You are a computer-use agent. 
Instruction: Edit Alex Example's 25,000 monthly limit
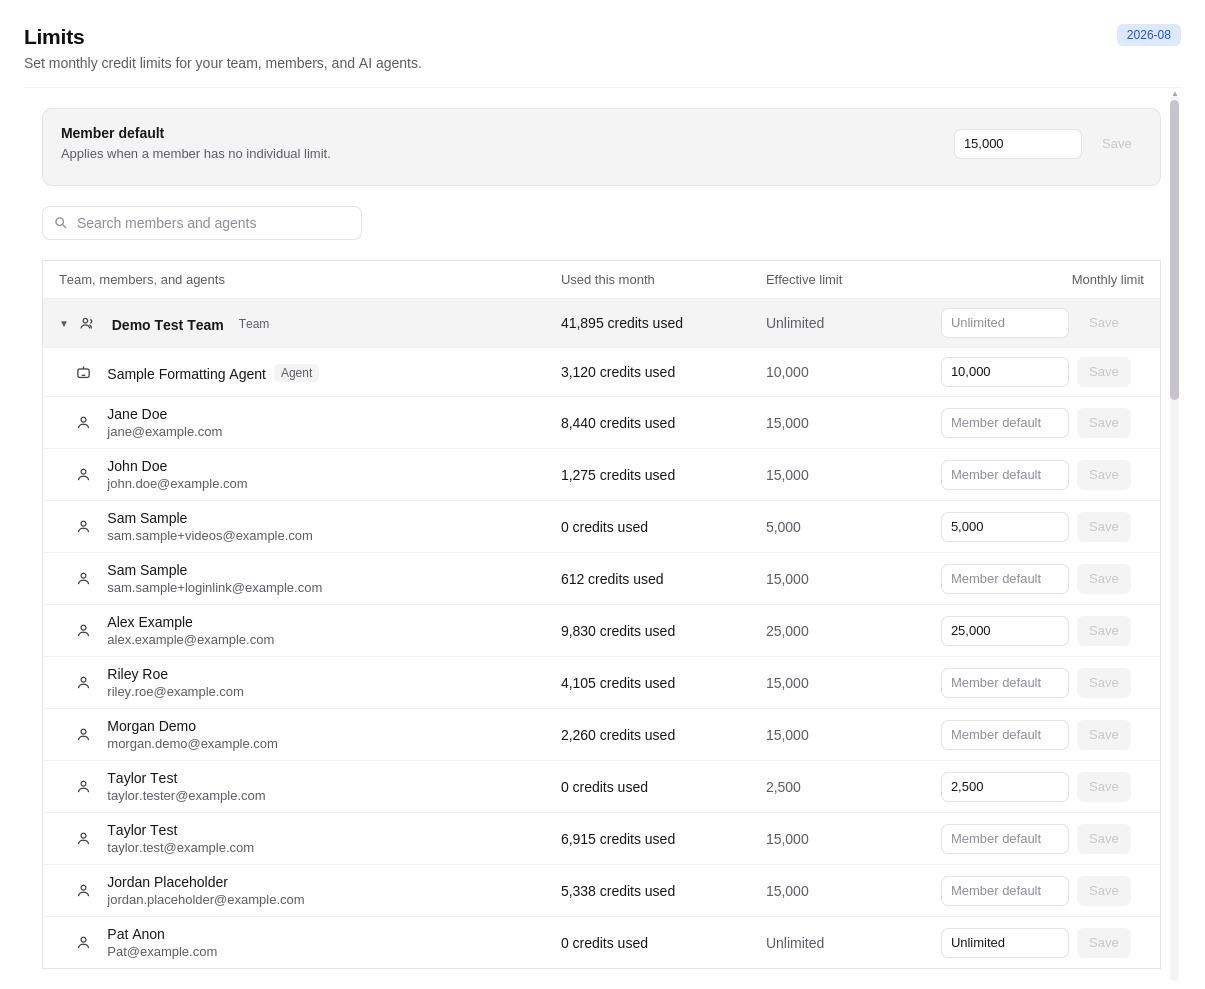(1005, 631)
